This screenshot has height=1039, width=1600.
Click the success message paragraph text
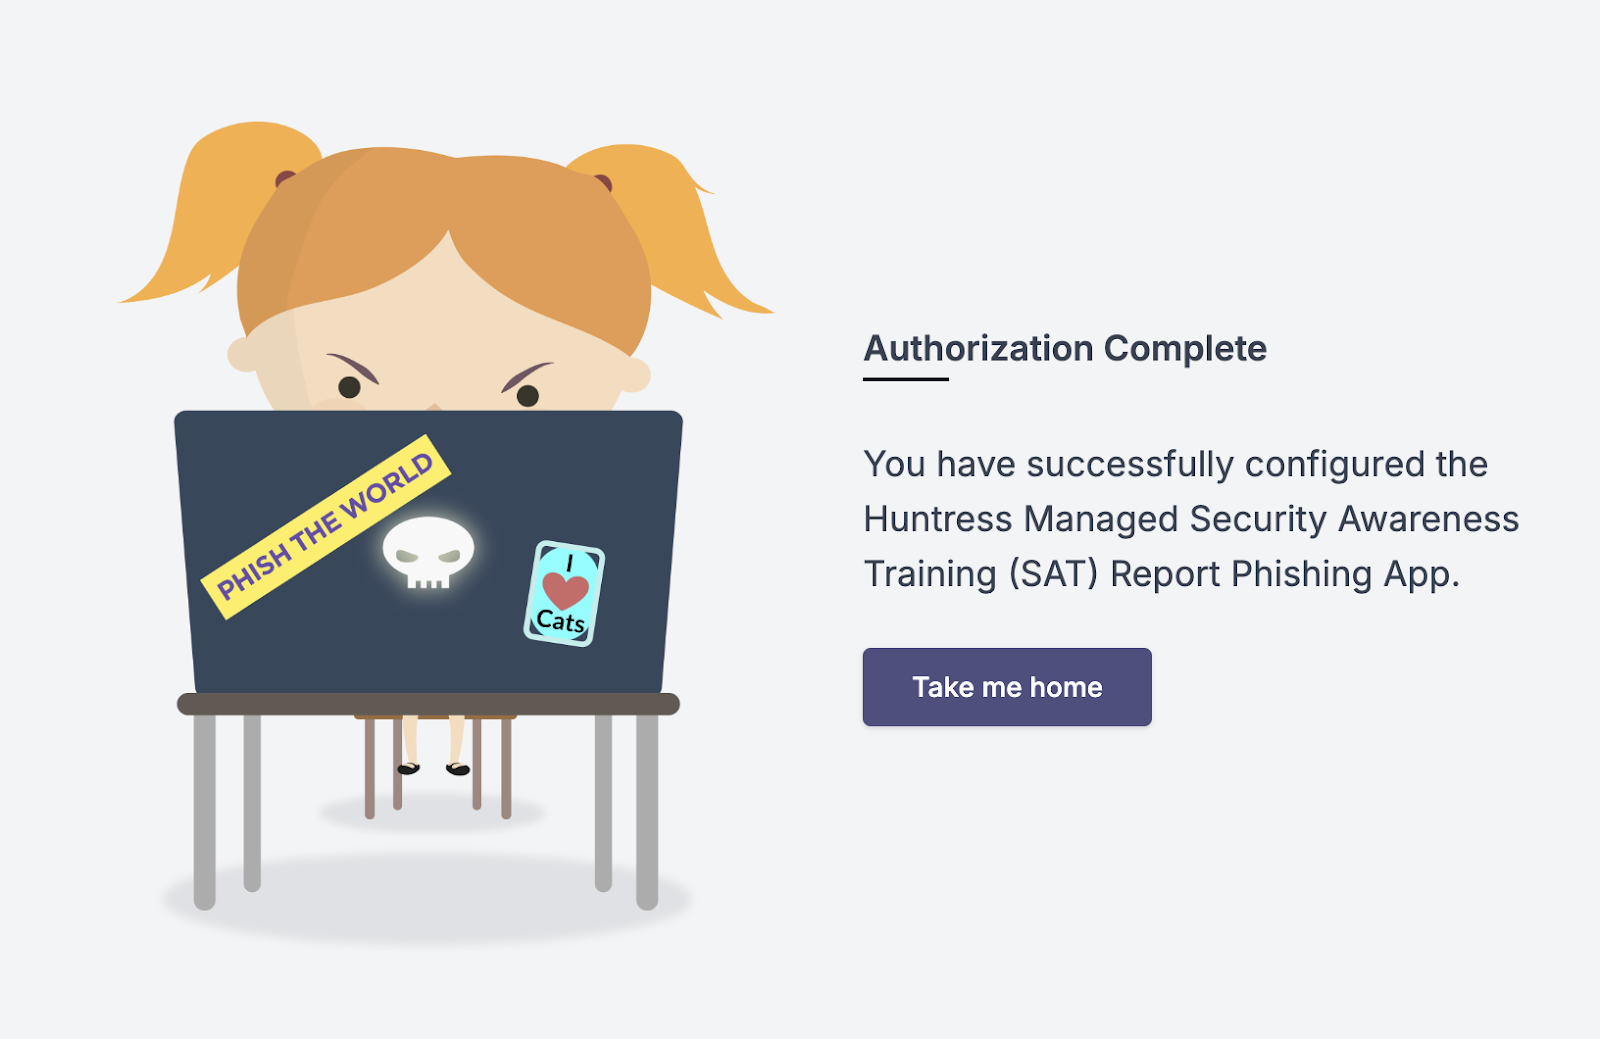[x=1191, y=519]
